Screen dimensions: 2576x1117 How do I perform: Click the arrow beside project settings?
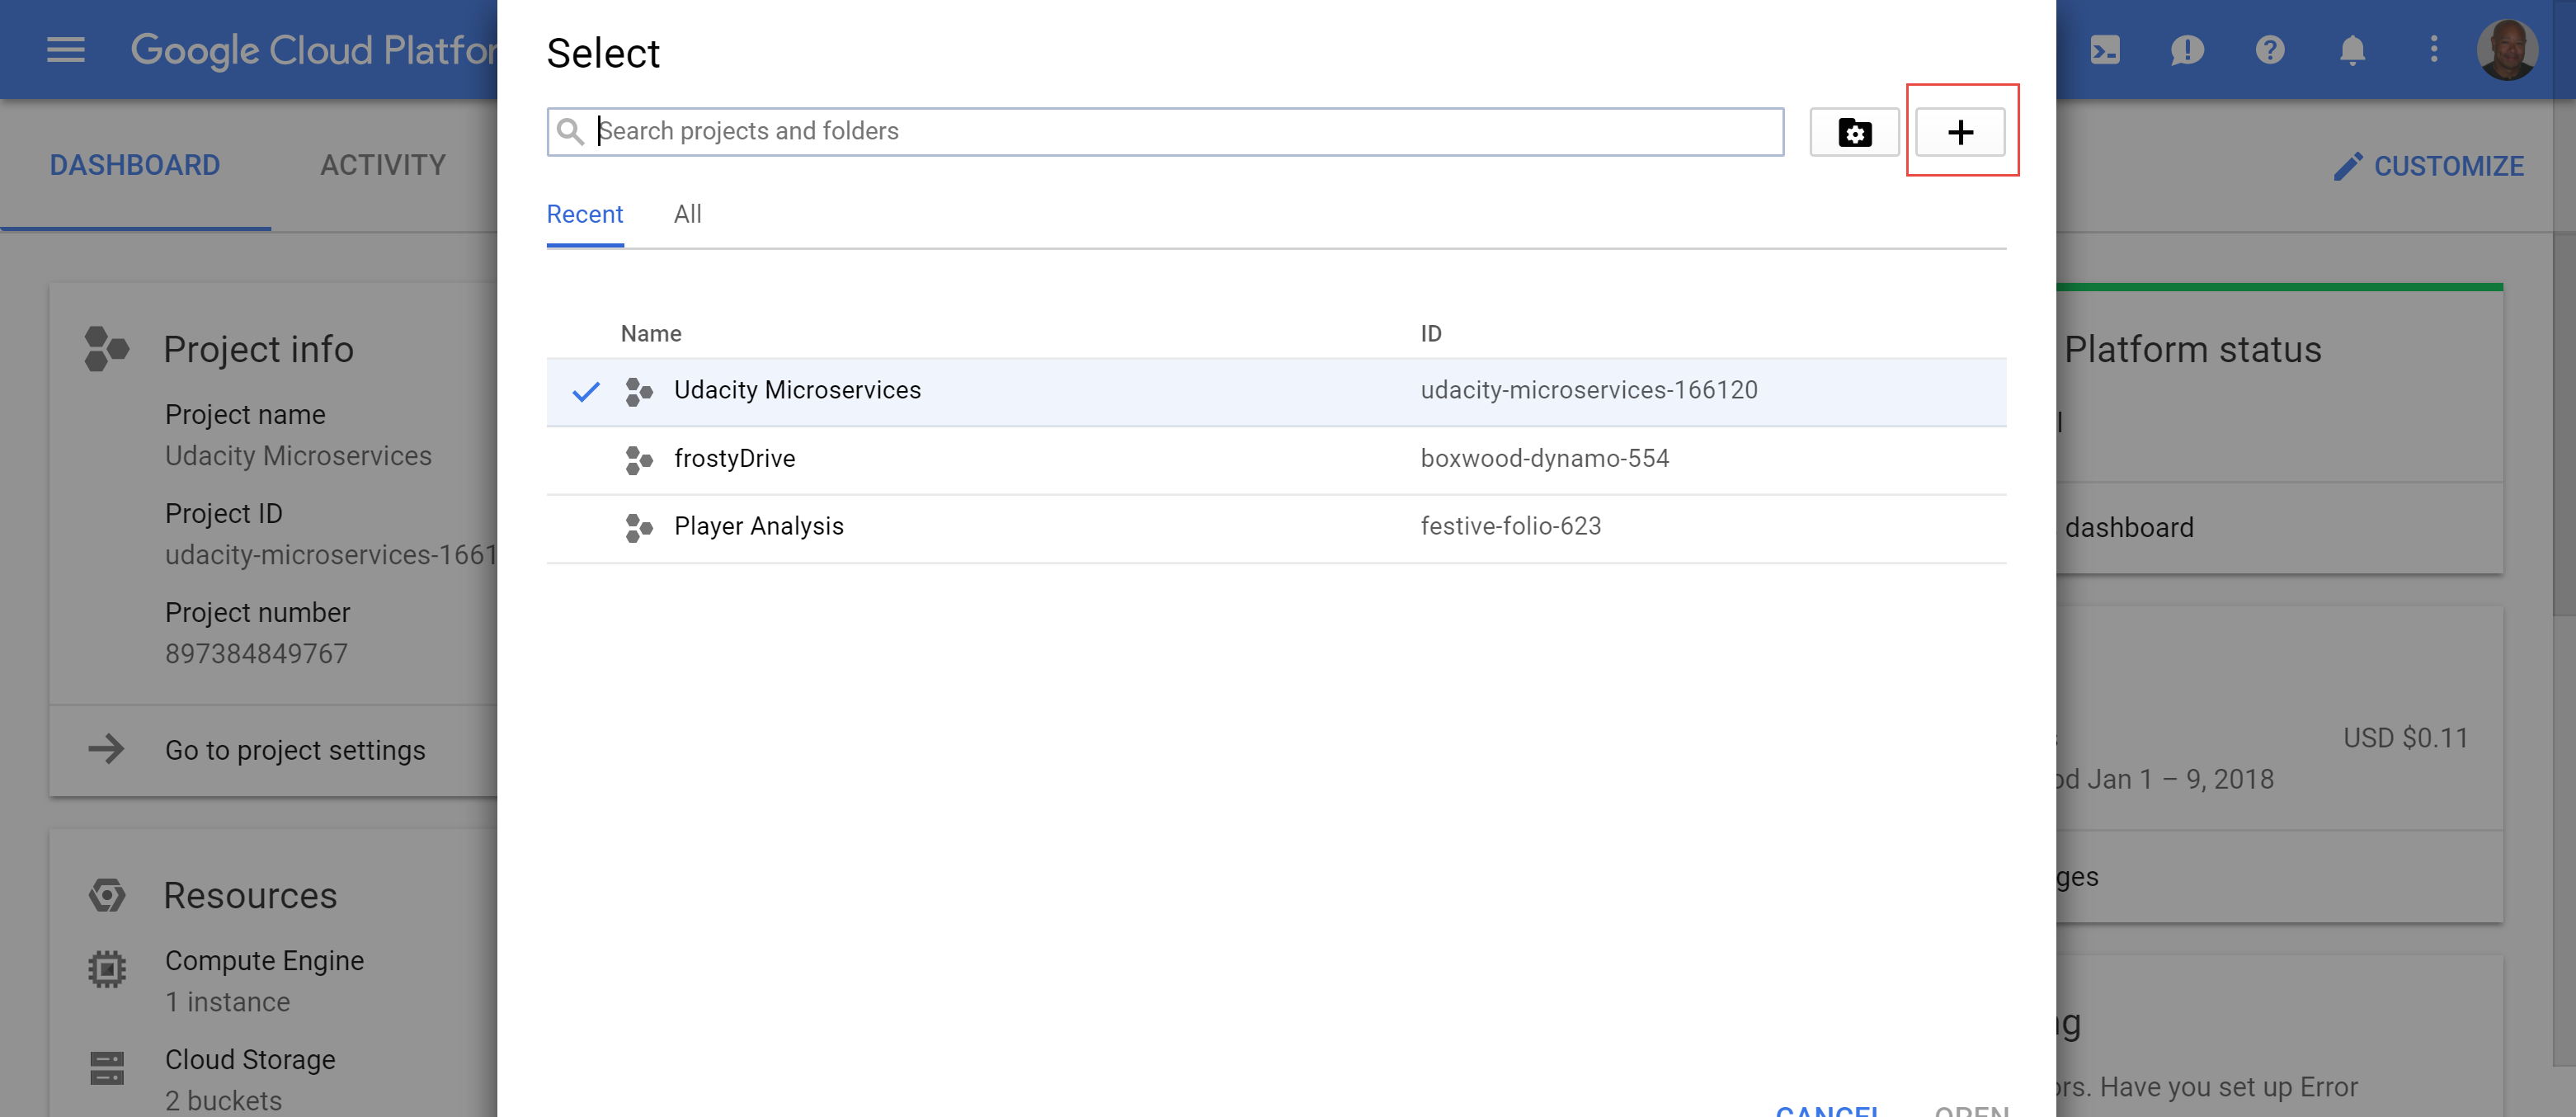[x=106, y=749]
